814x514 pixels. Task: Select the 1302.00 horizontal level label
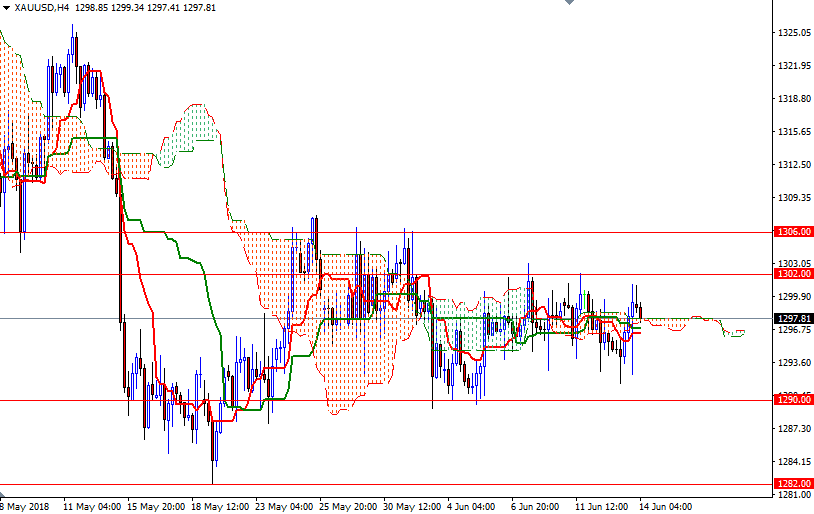[x=793, y=274]
